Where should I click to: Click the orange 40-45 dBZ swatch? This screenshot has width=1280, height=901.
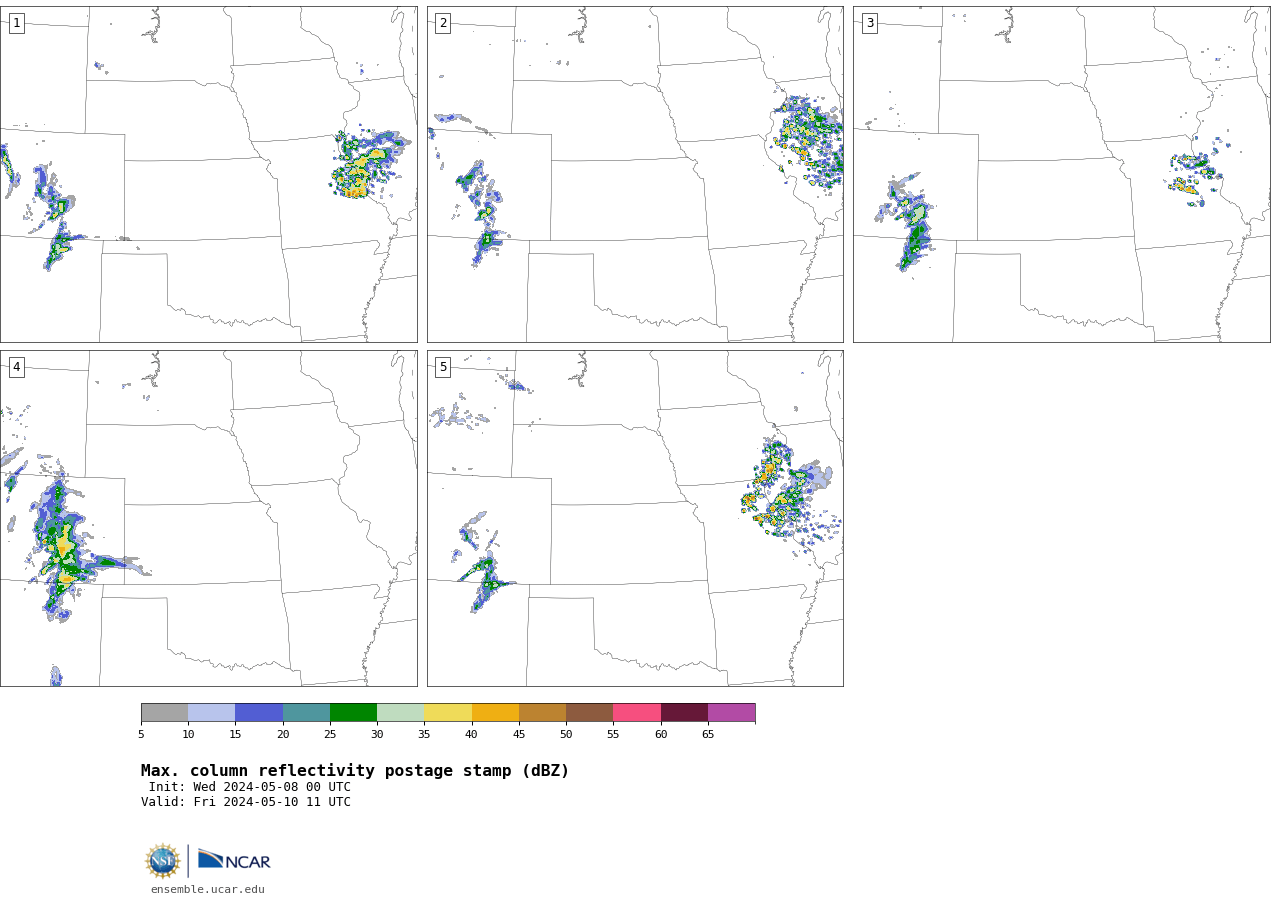click(495, 712)
